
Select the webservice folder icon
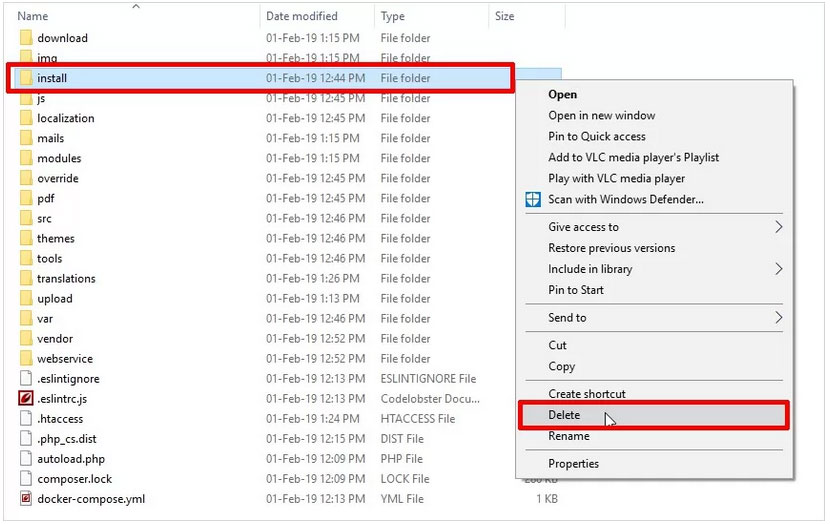[26, 359]
